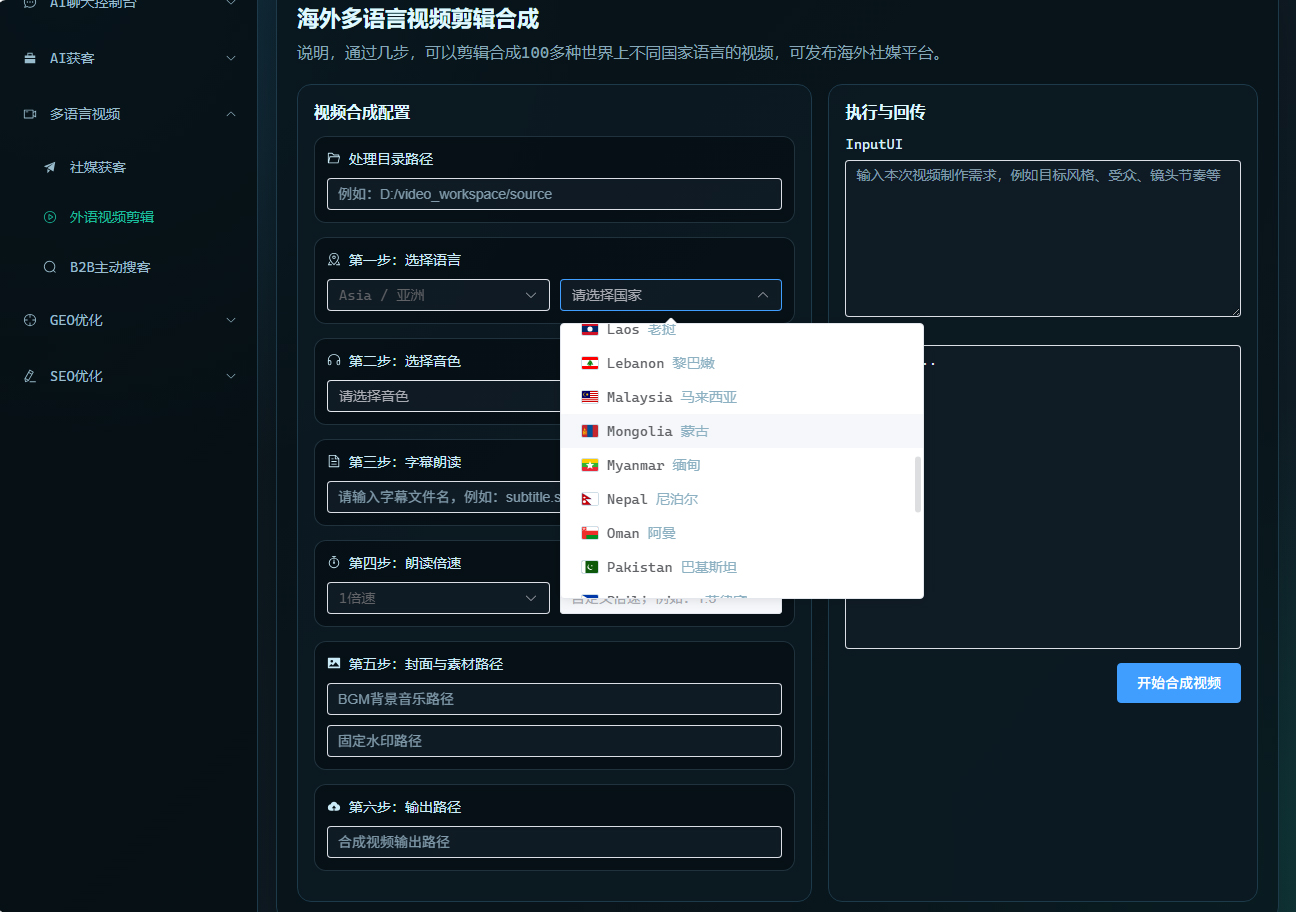Collapse the 多语言视频 menu chevron
Screen dimensions: 1296x912
coord(231,114)
